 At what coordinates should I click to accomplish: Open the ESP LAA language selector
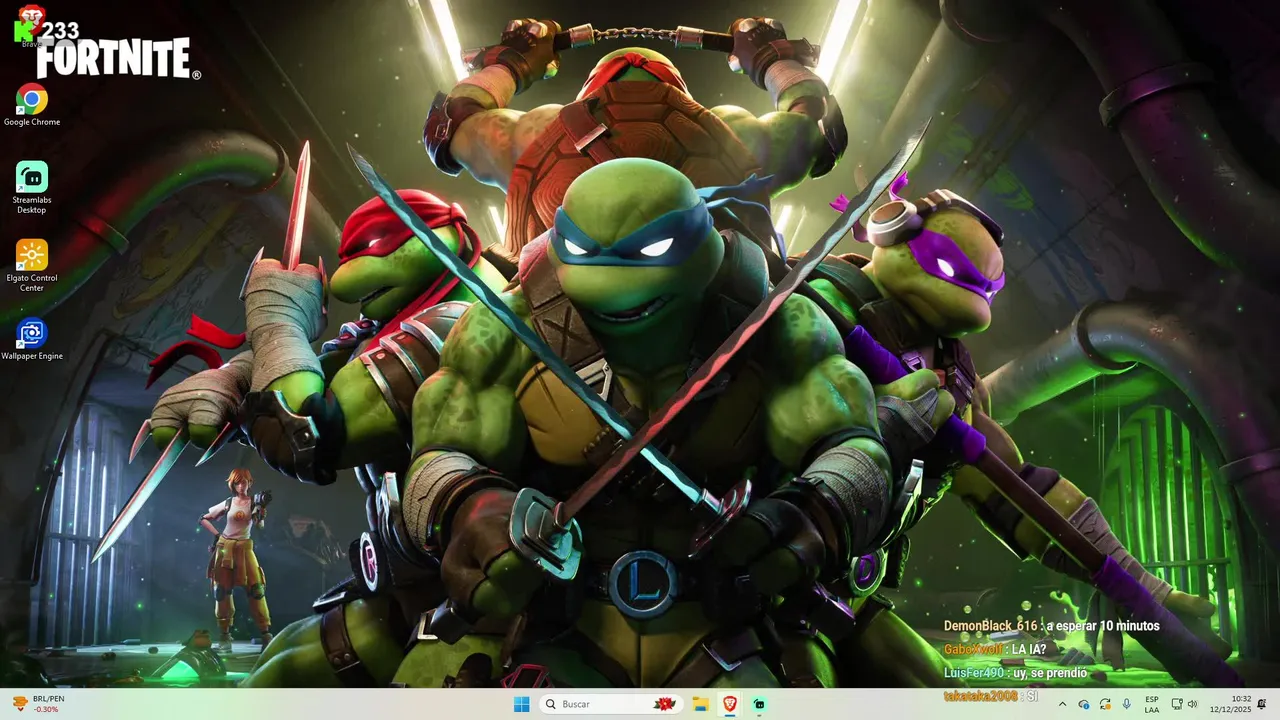1152,704
